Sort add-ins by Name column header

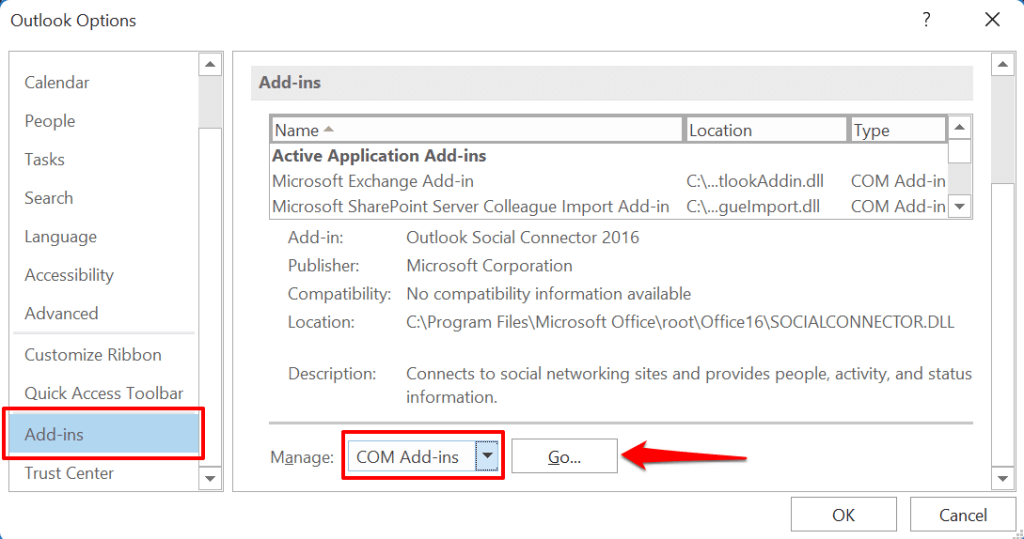tap(477, 130)
